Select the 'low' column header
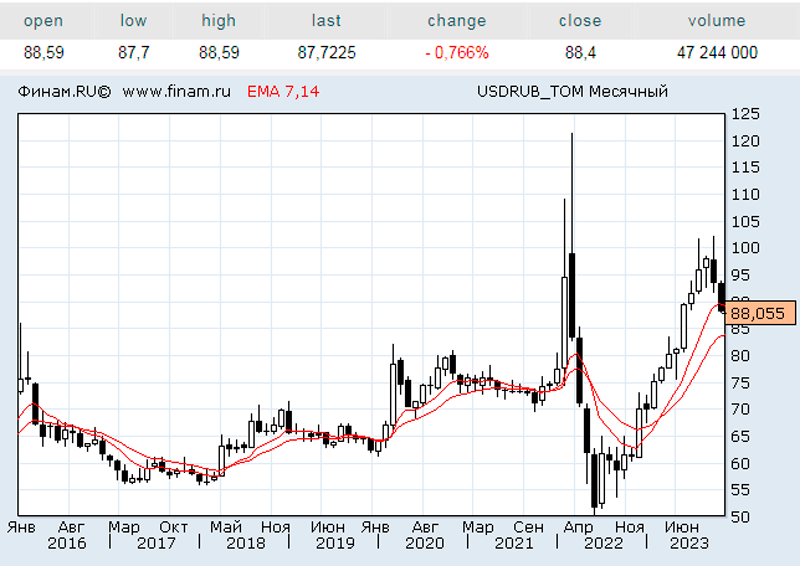 132,21
